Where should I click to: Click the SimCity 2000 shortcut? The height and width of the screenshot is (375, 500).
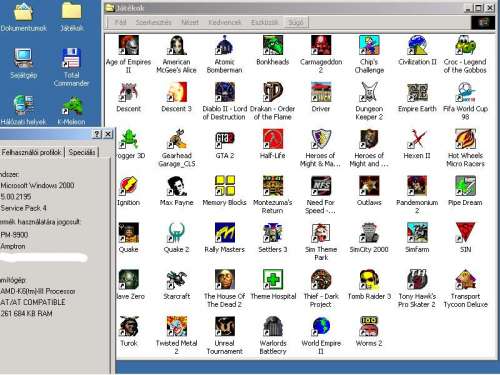pyautogui.click(x=369, y=233)
